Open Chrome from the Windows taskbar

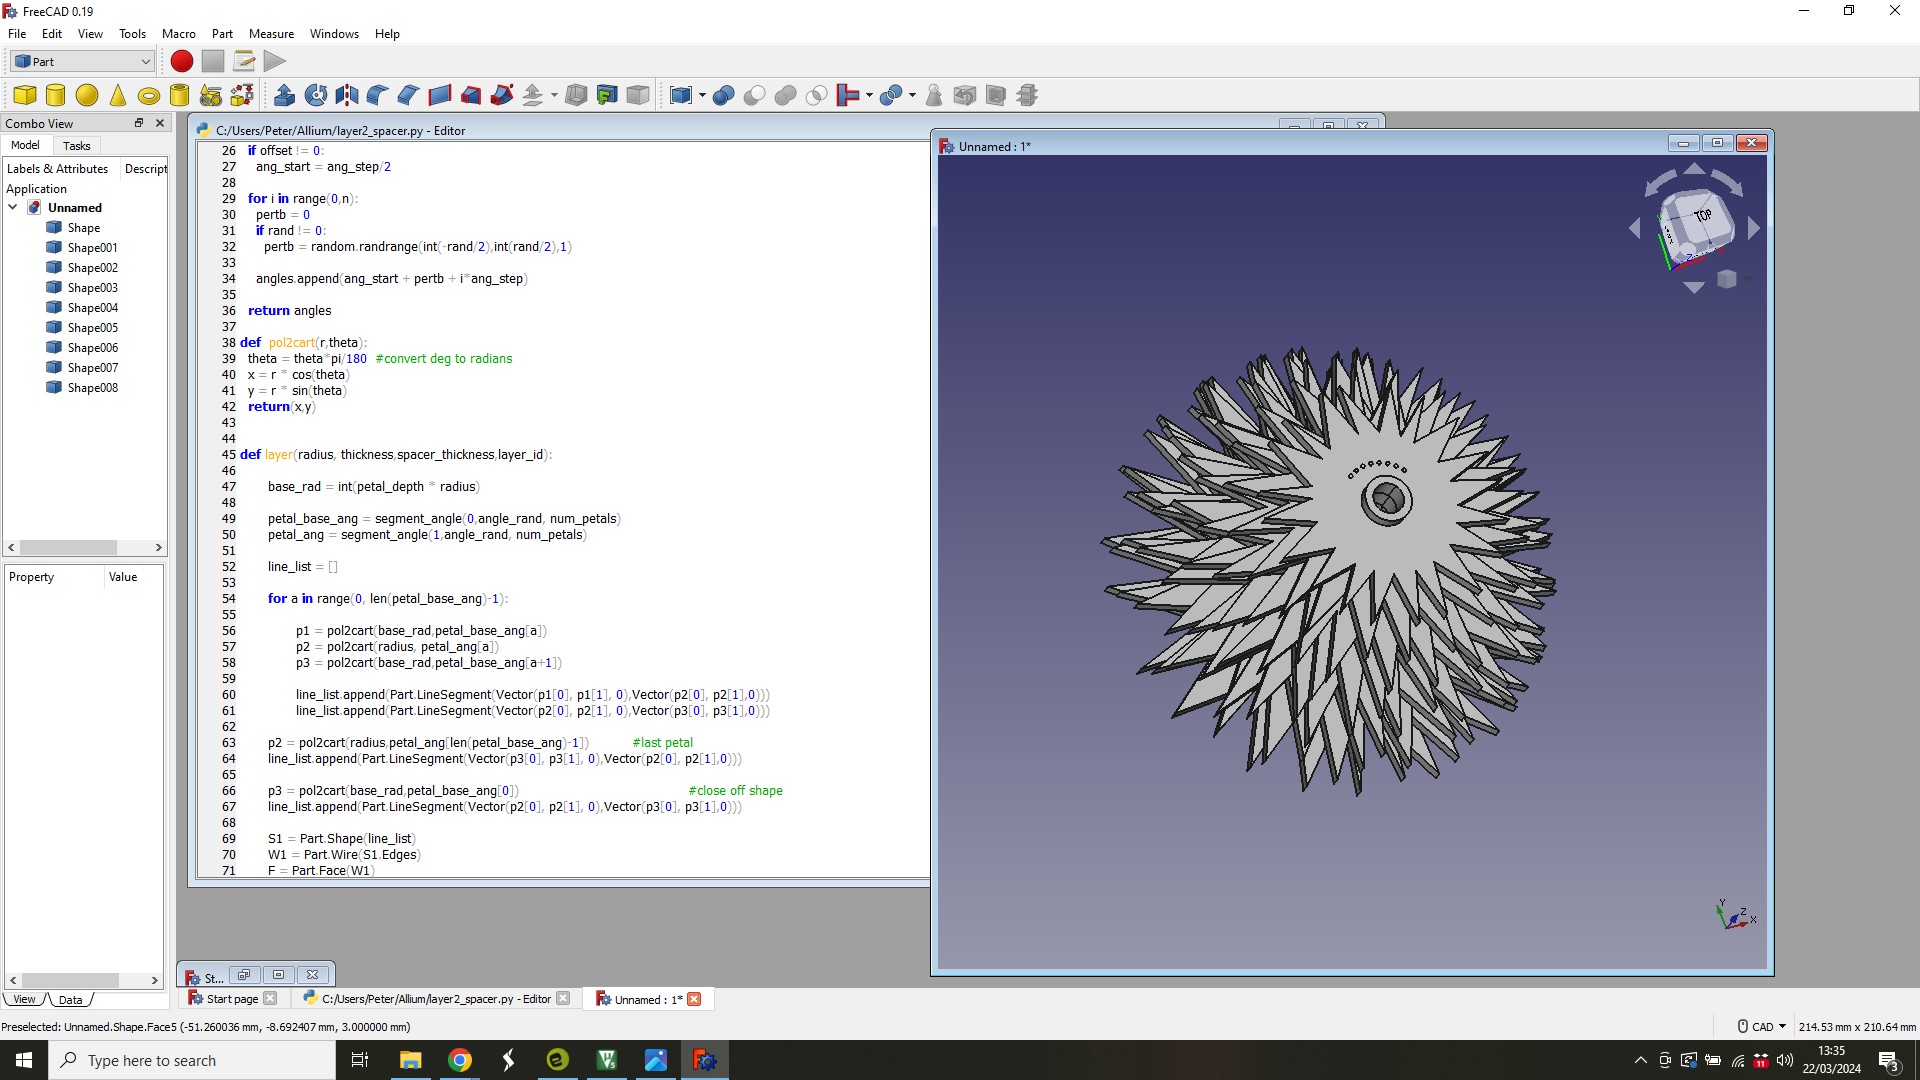tap(460, 1060)
